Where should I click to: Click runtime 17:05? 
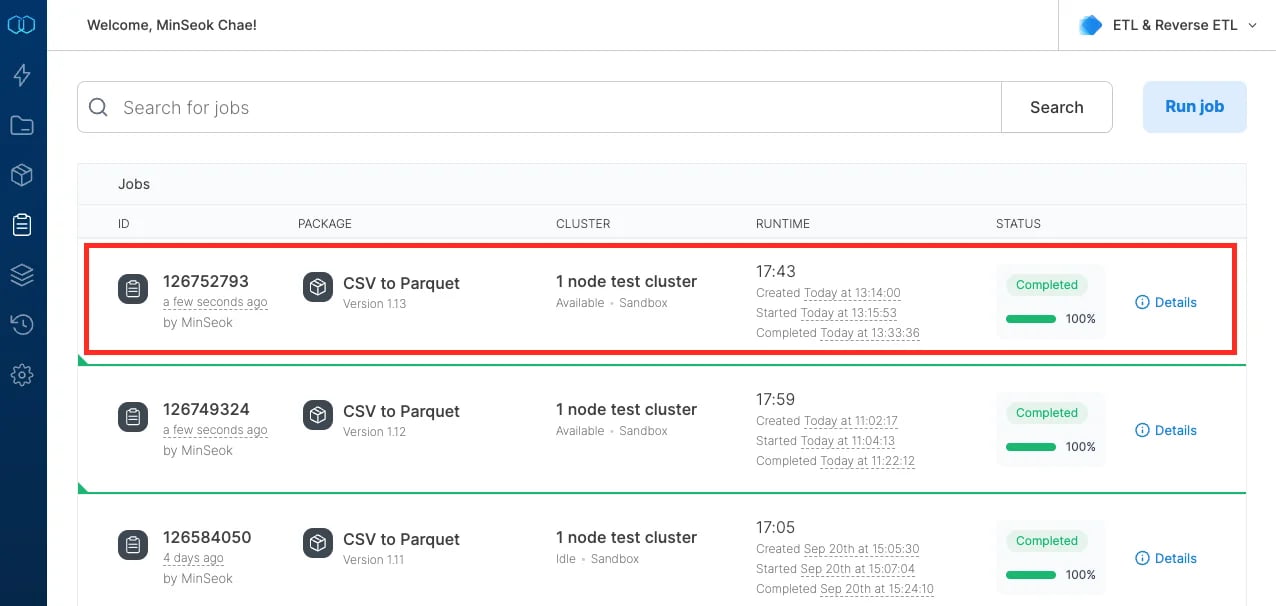(775, 527)
